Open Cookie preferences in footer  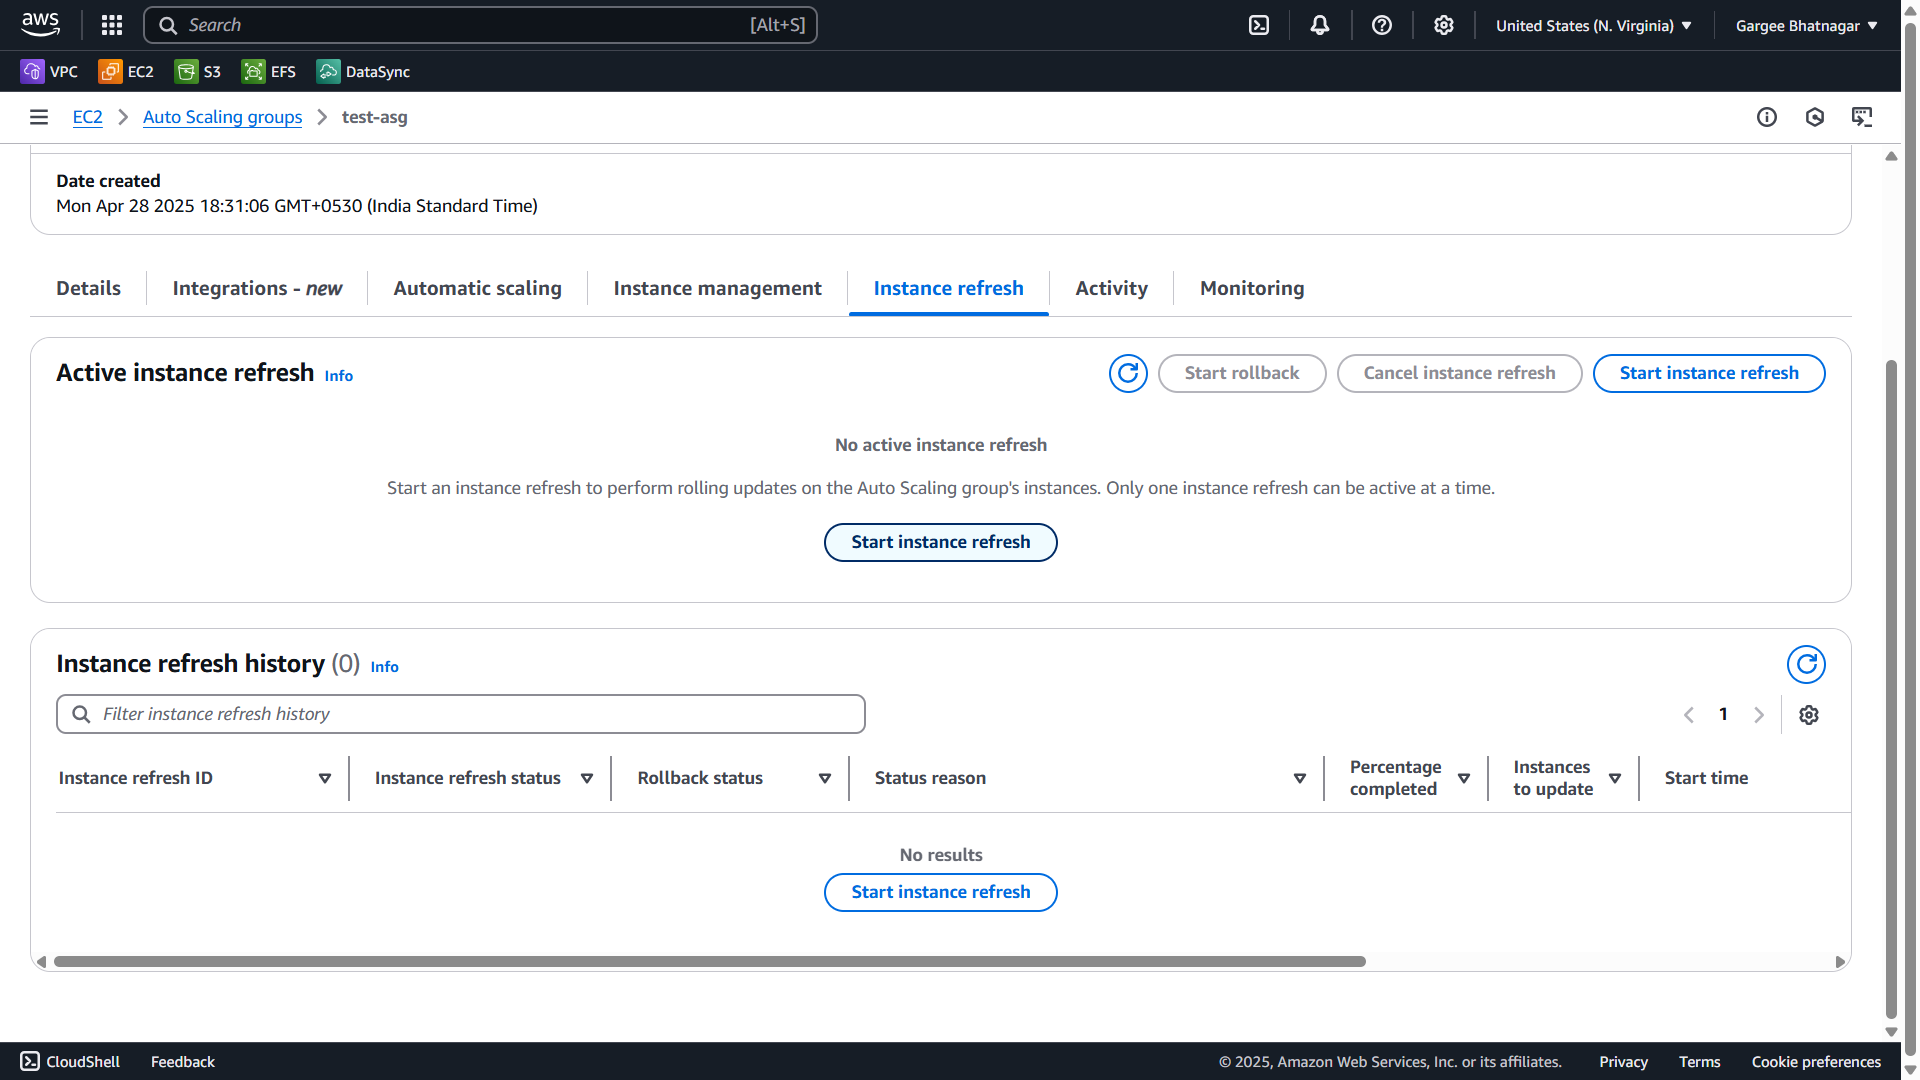pyautogui.click(x=1816, y=1061)
